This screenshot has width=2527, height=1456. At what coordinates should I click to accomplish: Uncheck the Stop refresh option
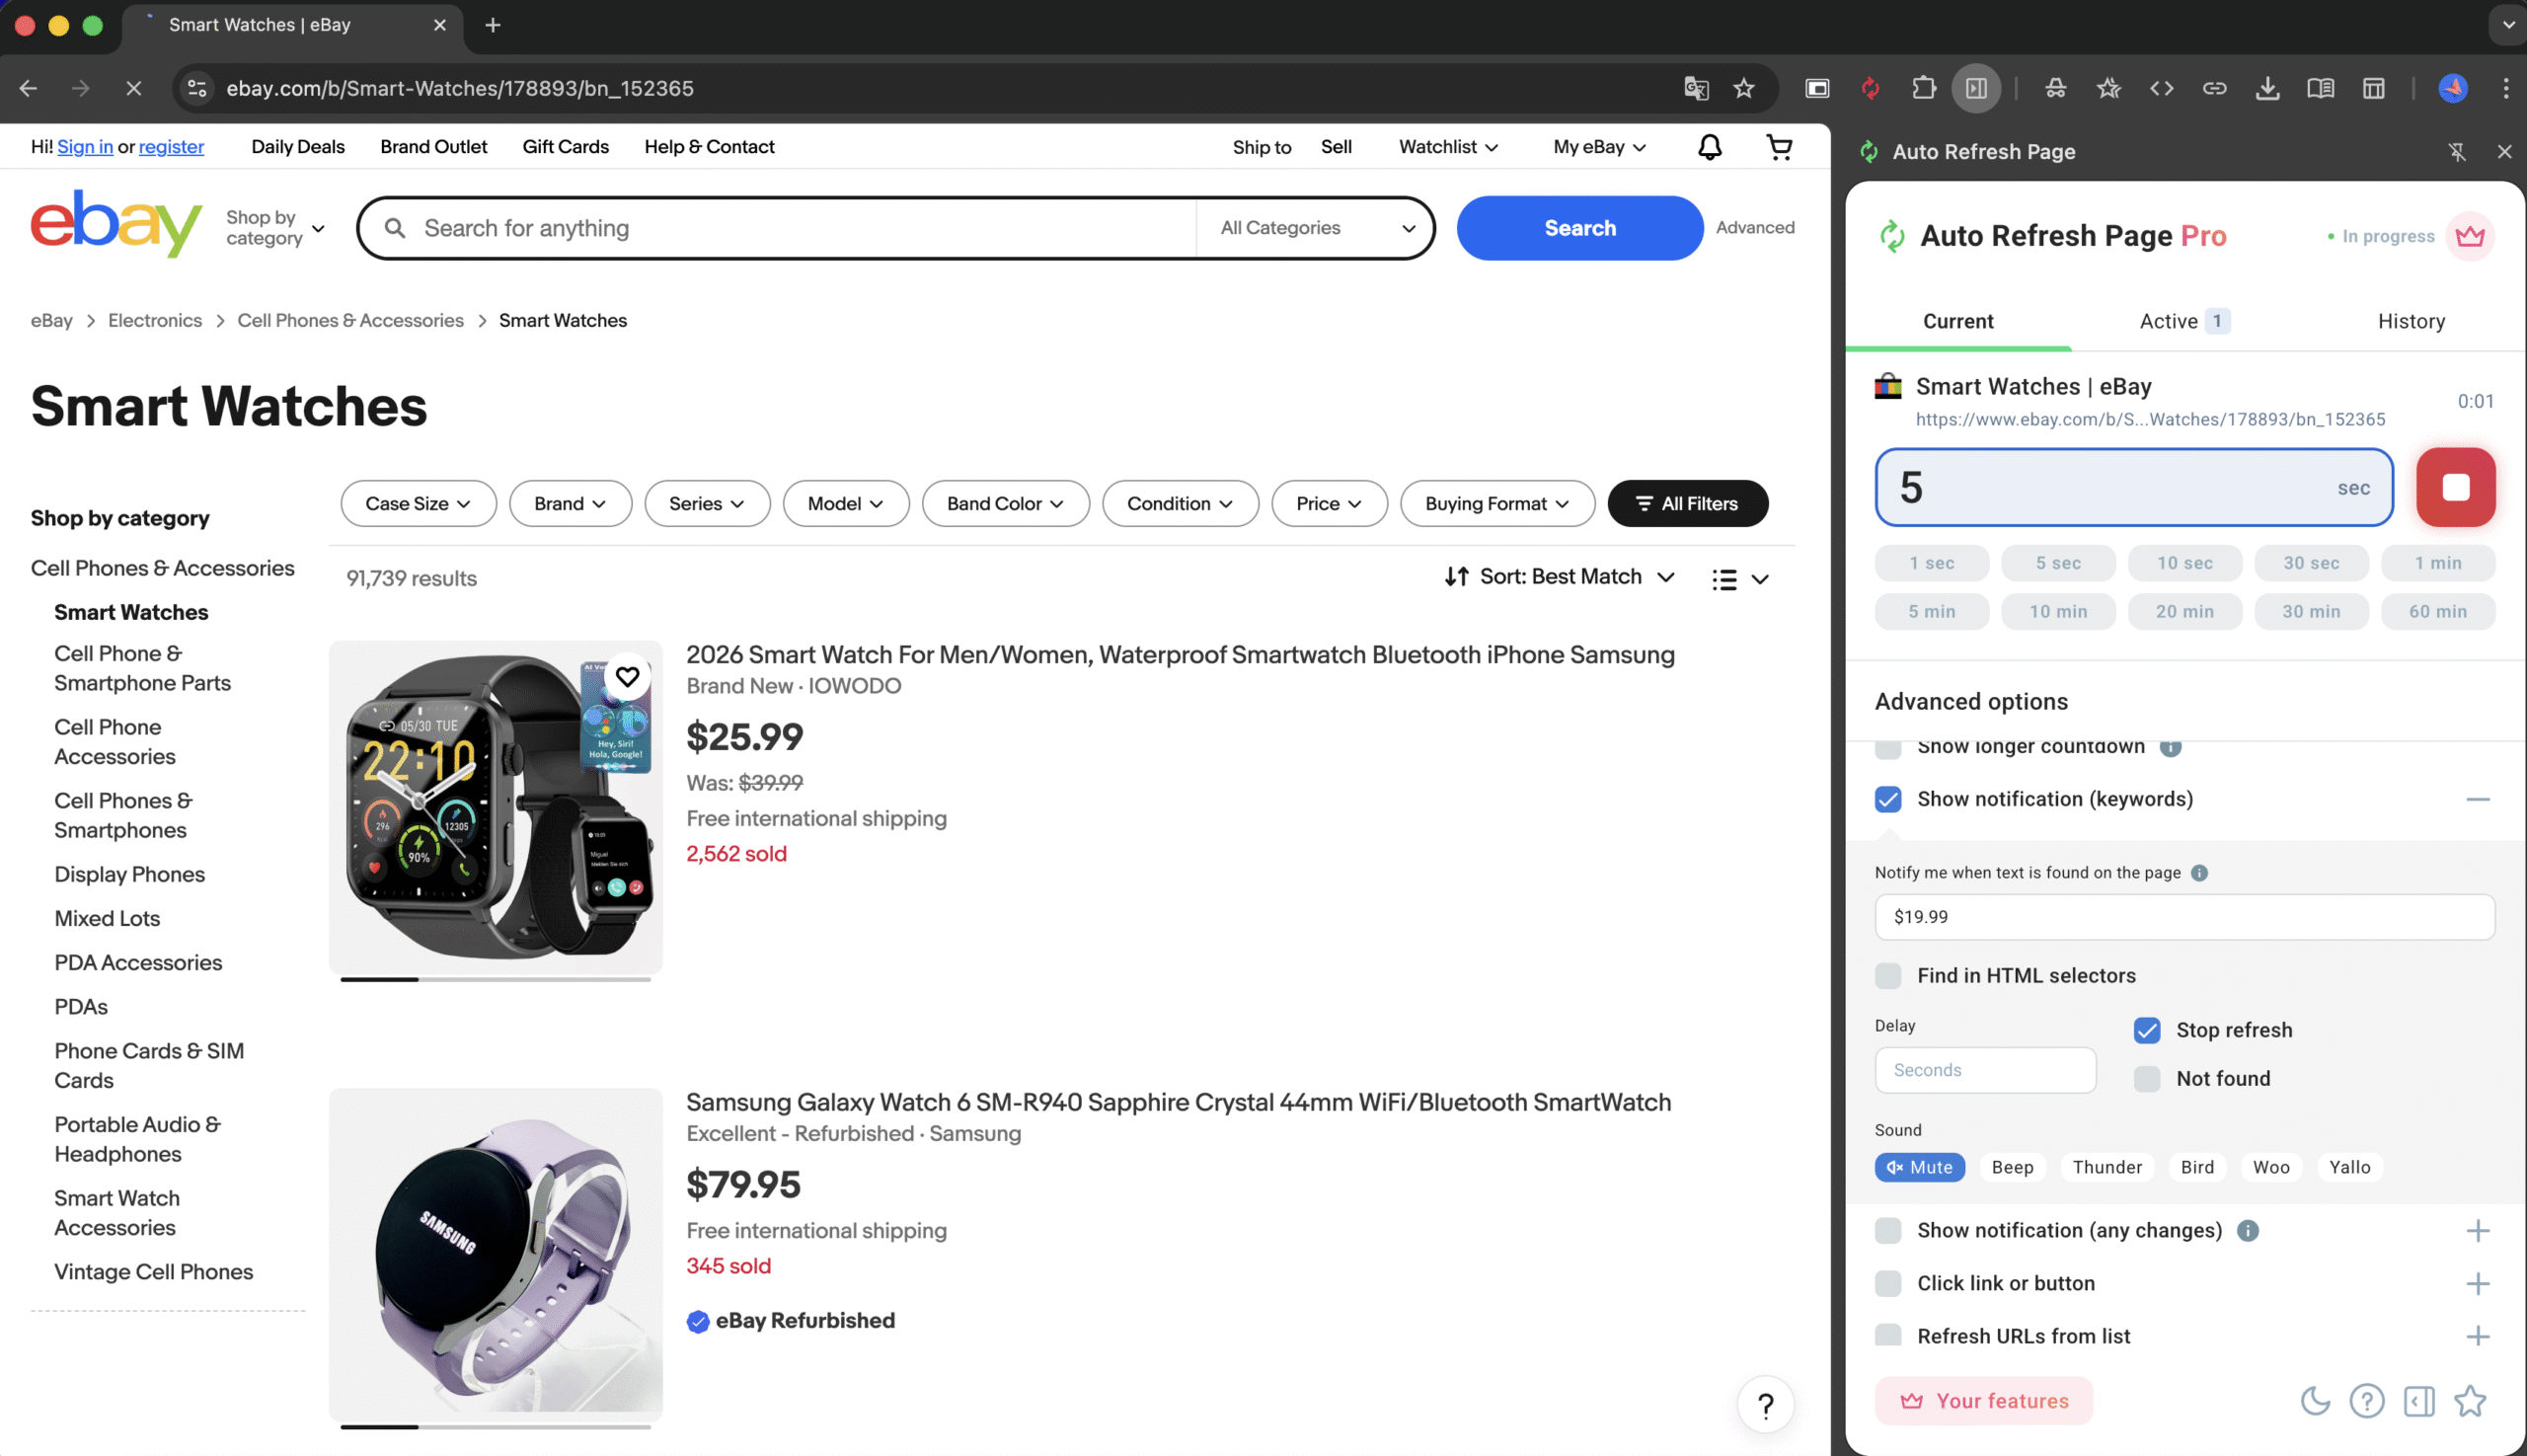click(2146, 1030)
